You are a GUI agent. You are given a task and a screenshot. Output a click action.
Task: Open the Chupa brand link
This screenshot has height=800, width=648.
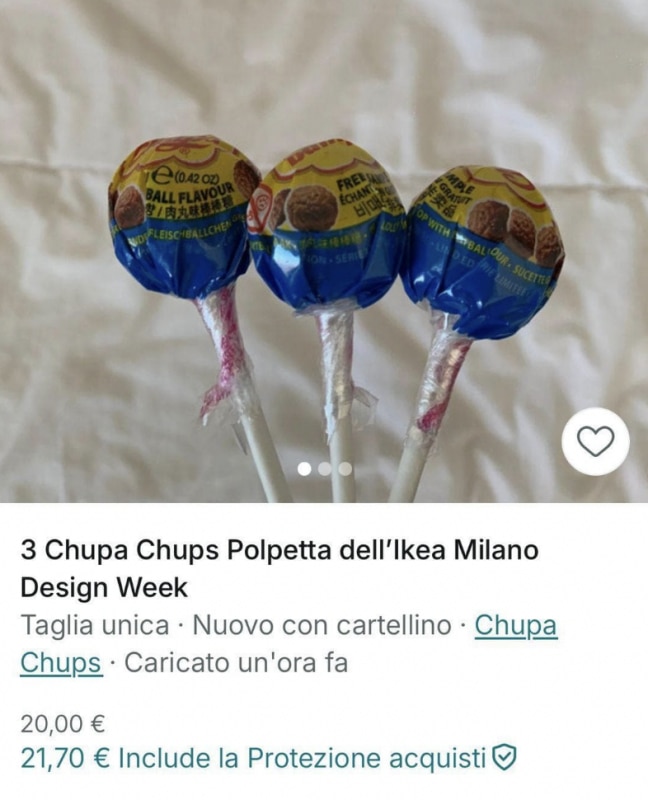(x=516, y=625)
